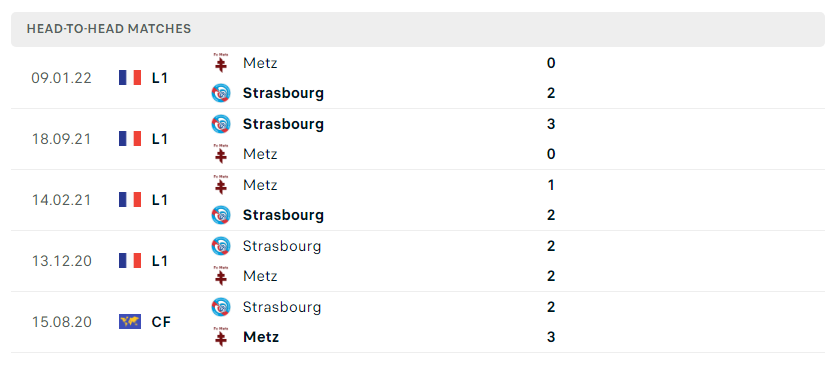Click Metz crest in 14.02.21 match

[x=220, y=184]
